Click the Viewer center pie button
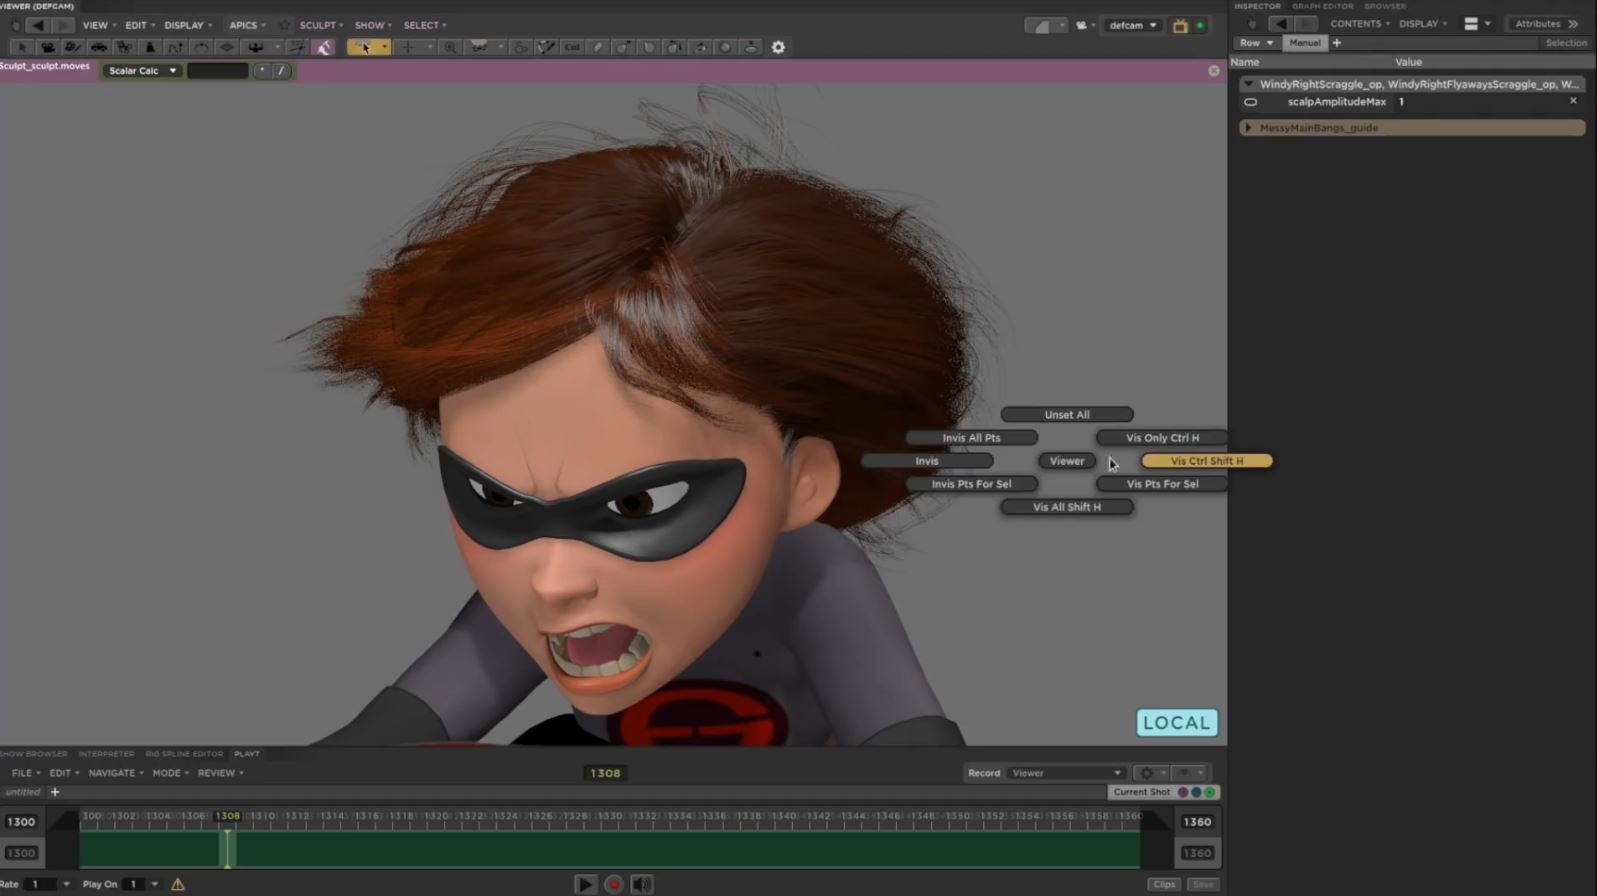The height and width of the screenshot is (896, 1597). pos(1066,461)
